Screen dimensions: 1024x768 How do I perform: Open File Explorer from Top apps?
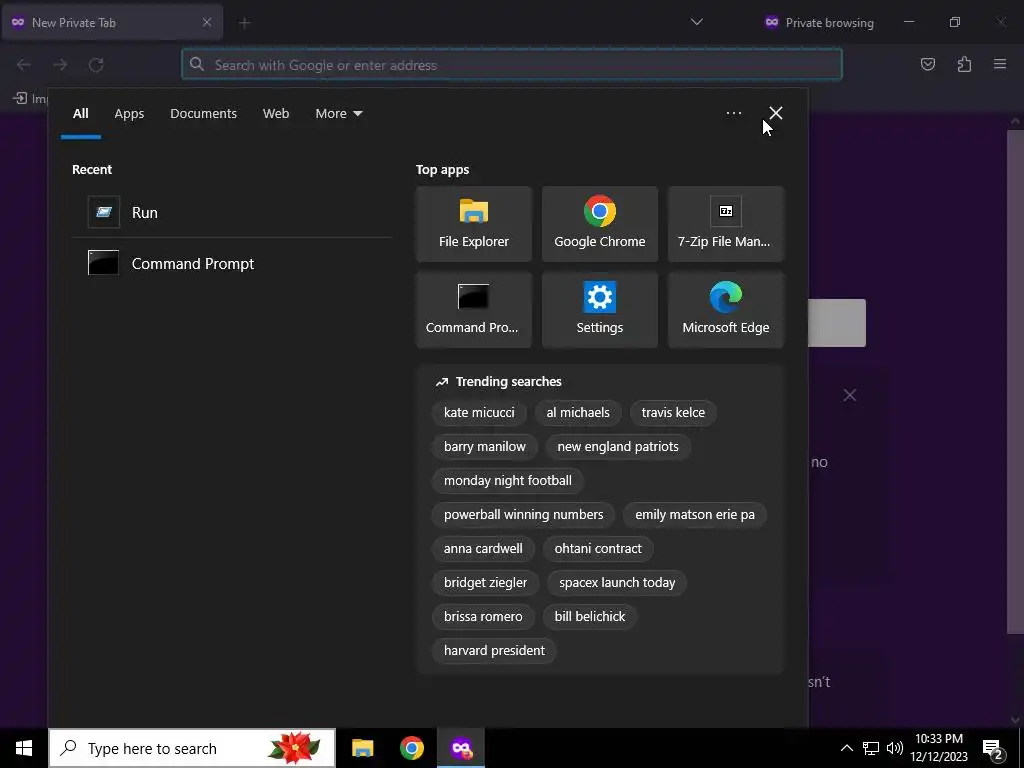coord(473,224)
